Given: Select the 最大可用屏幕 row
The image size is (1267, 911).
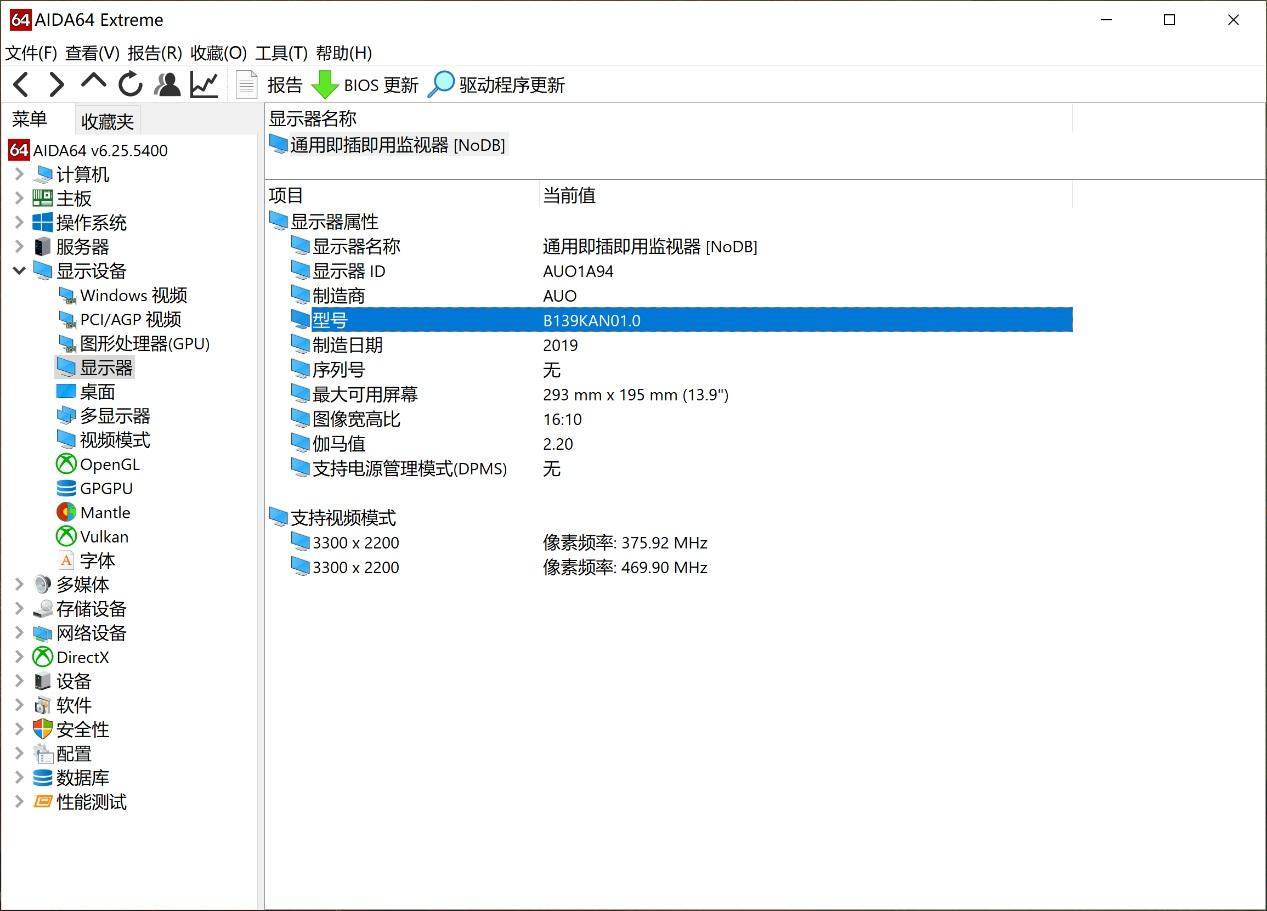Looking at the screenshot, I should coord(669,394).
